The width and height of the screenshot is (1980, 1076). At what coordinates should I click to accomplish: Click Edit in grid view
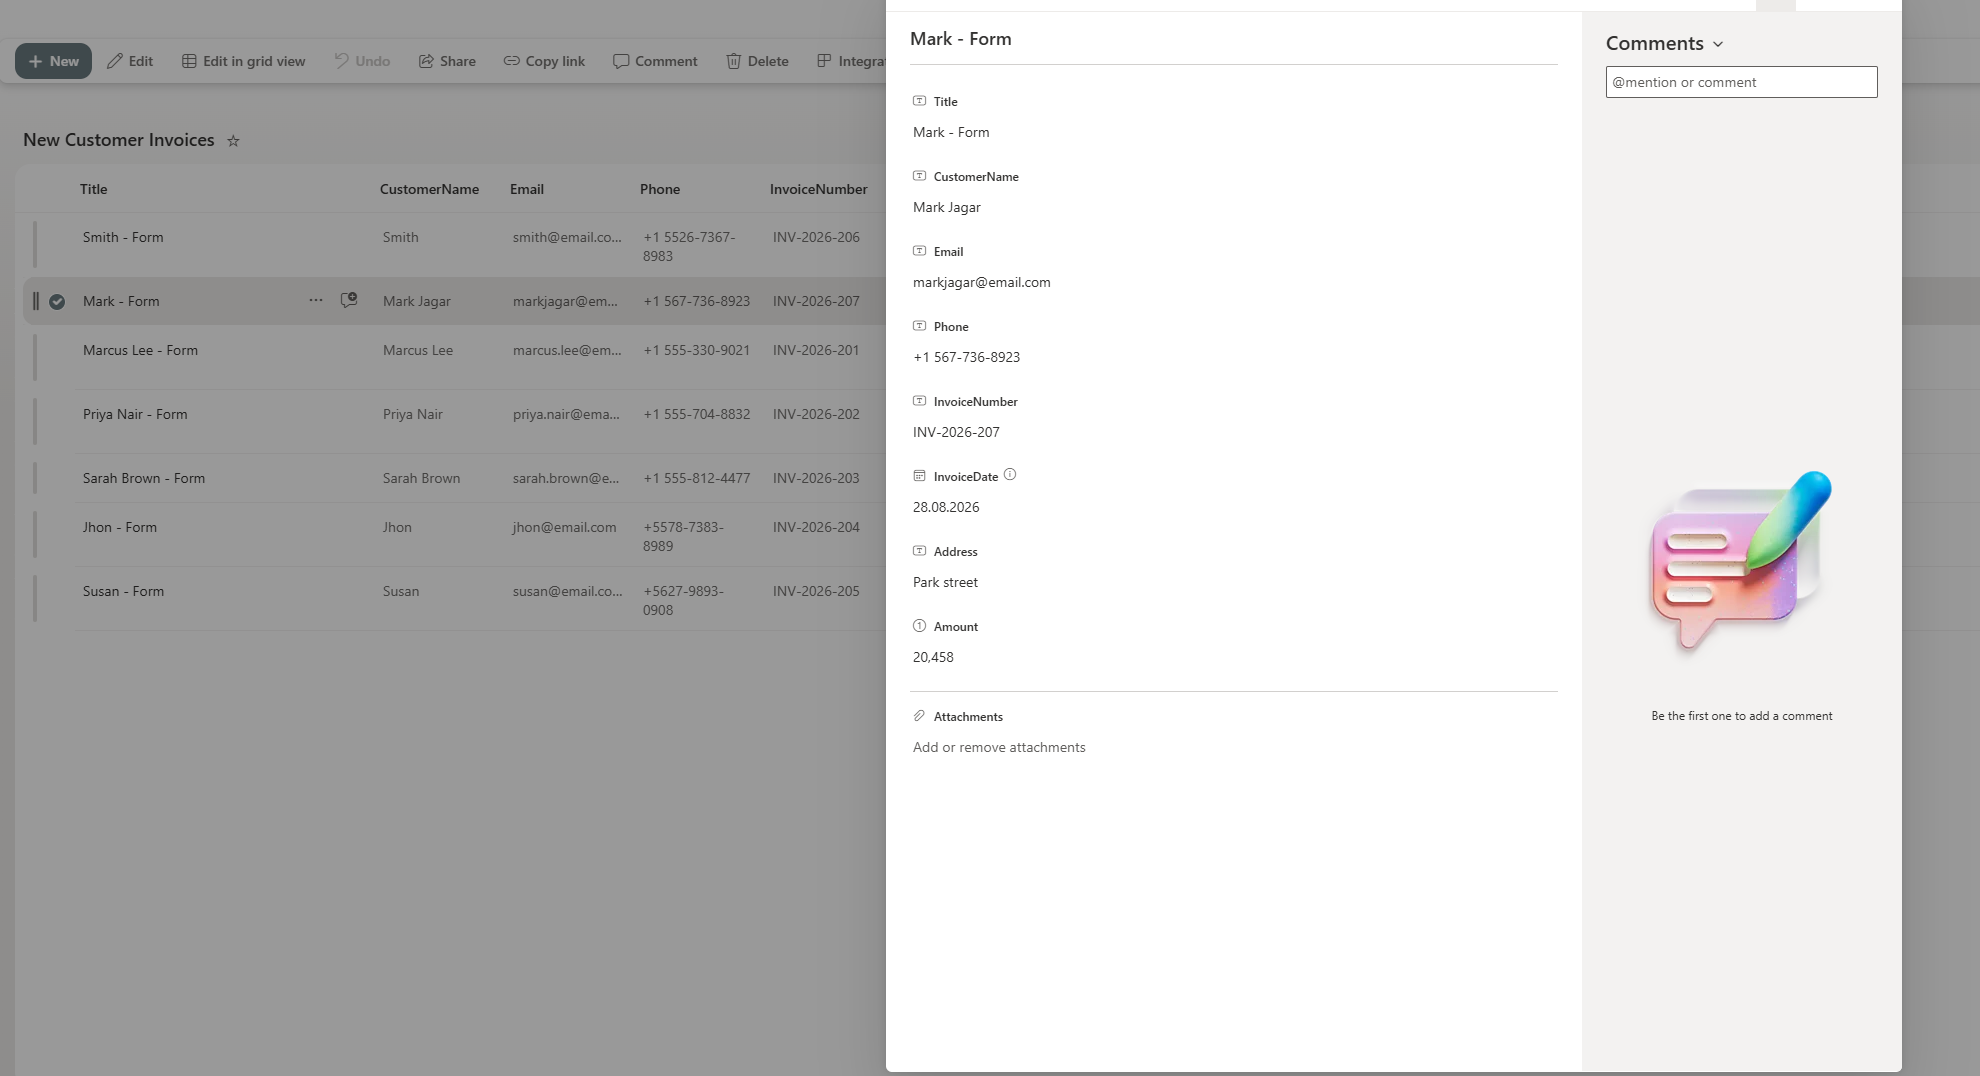[243, 61]
